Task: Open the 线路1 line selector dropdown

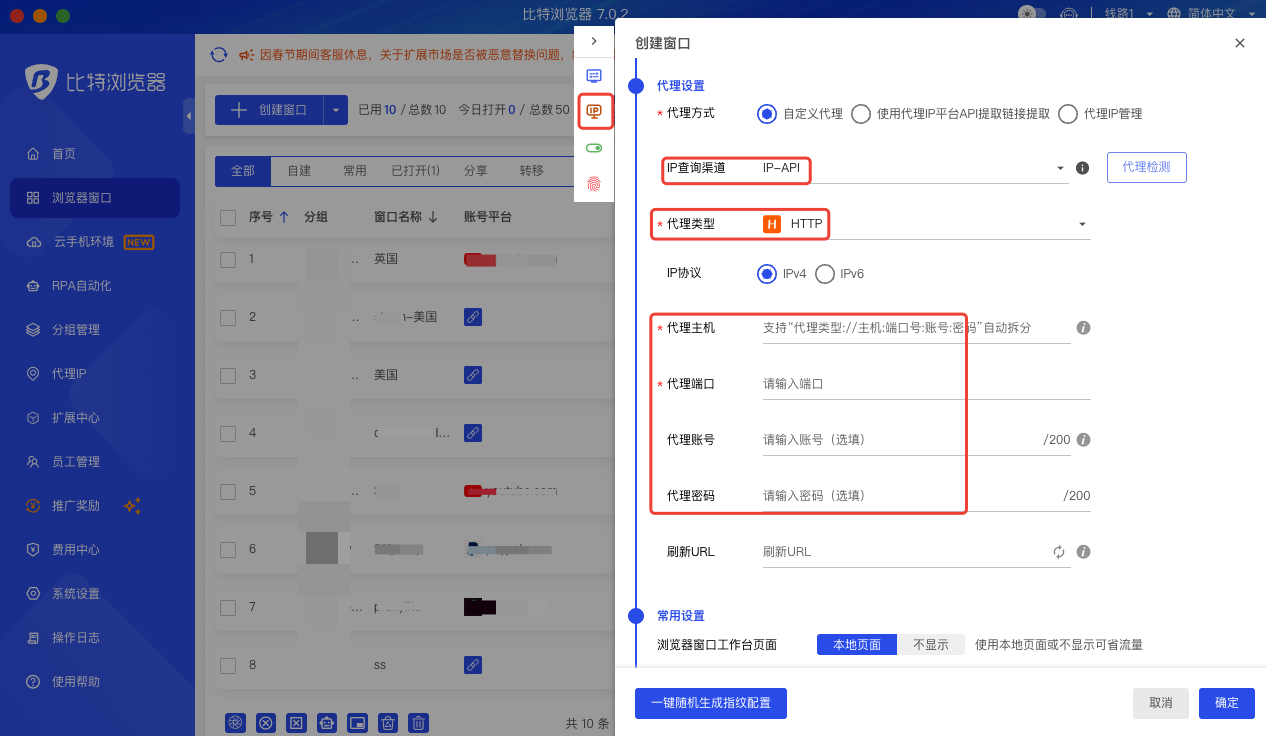Action: coord(1129,13)
